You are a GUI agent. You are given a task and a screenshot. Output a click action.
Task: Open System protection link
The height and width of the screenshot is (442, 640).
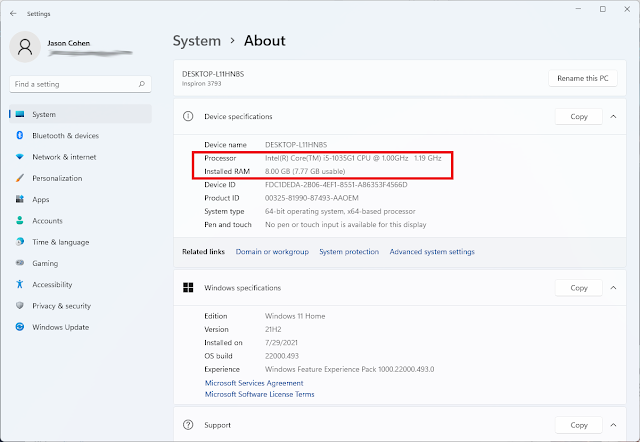[x=349, y=251]
